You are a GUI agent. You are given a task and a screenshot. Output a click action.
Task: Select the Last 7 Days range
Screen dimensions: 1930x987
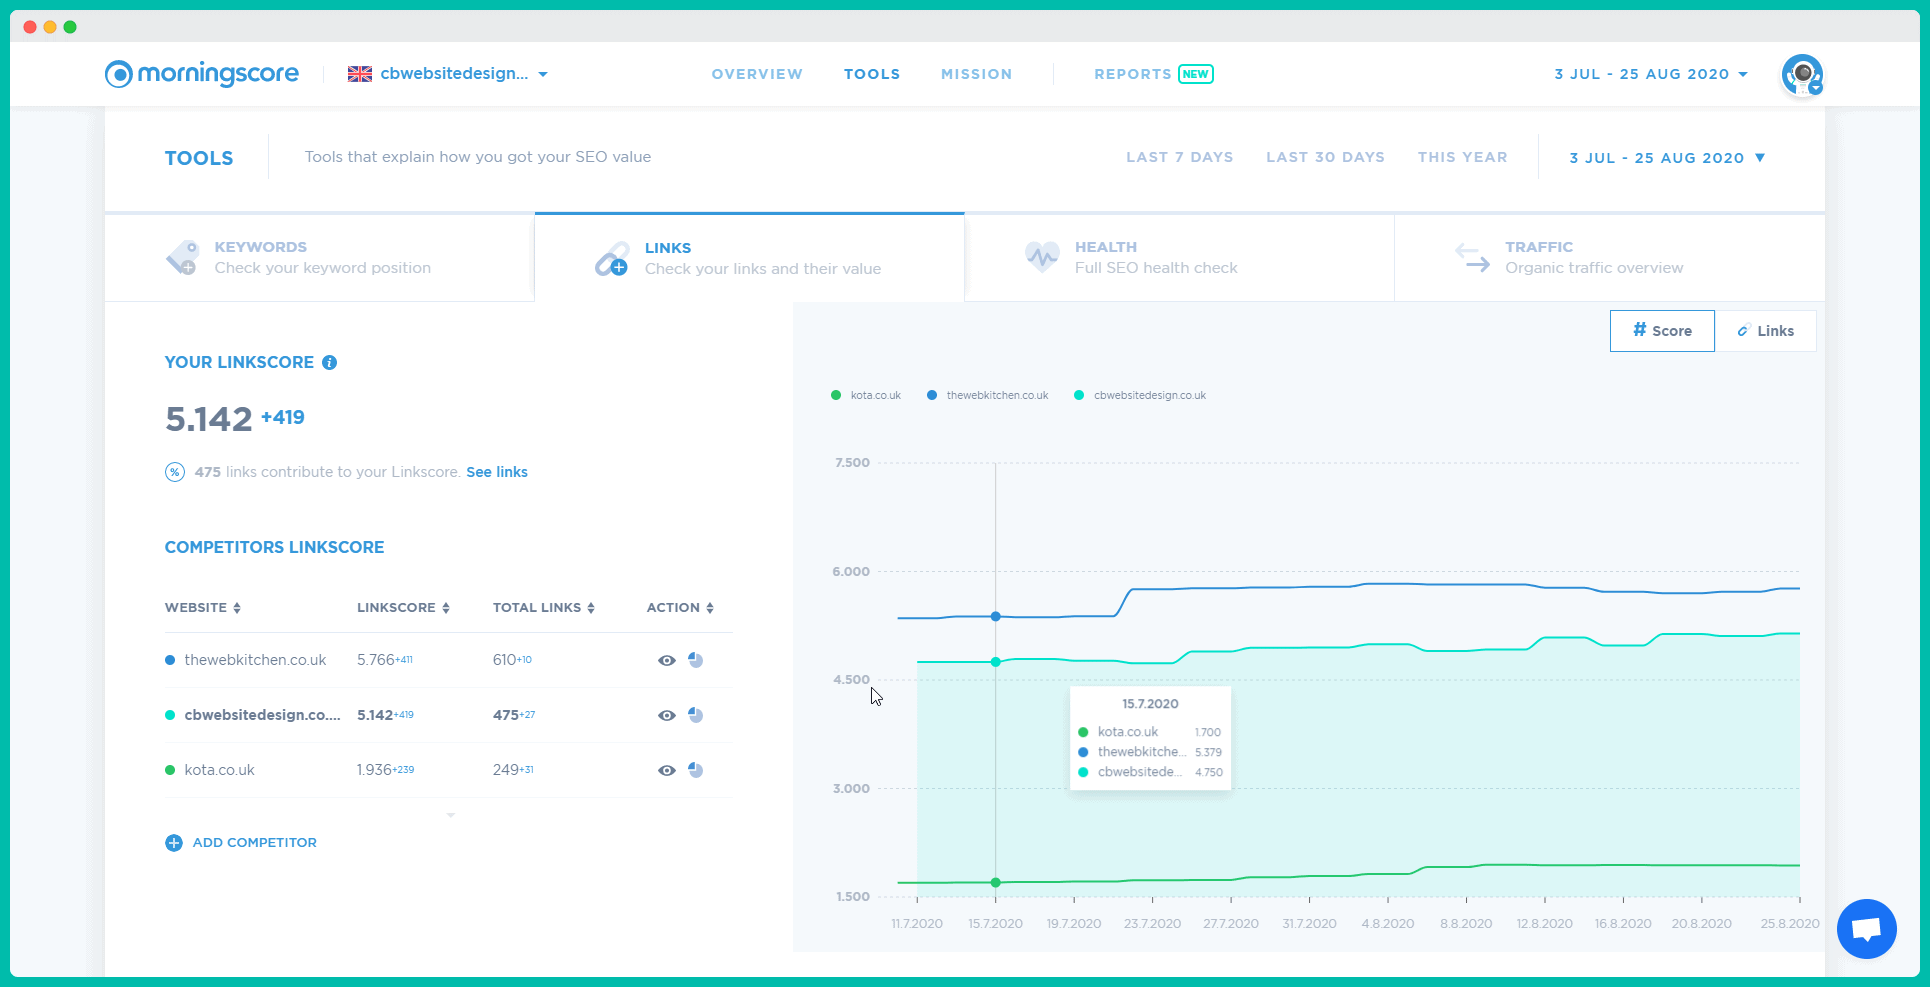pos(1180,157)
